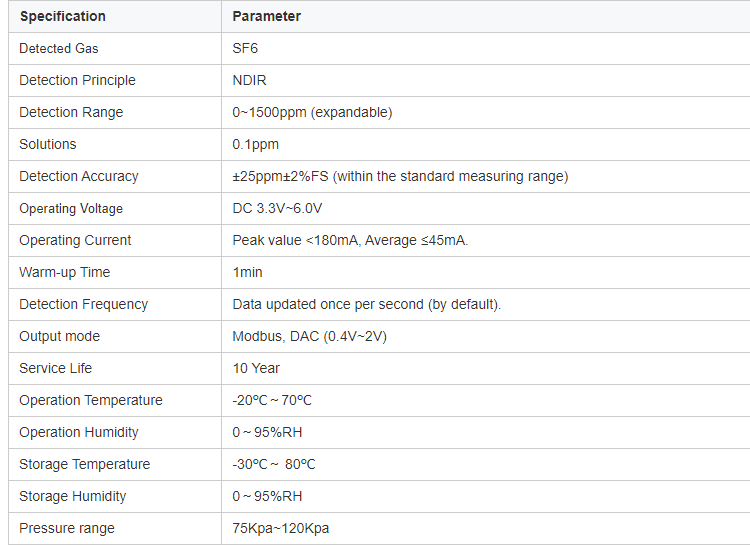Select the 10 Year Service Life value
750x545 pixels.
click(256, 368)
